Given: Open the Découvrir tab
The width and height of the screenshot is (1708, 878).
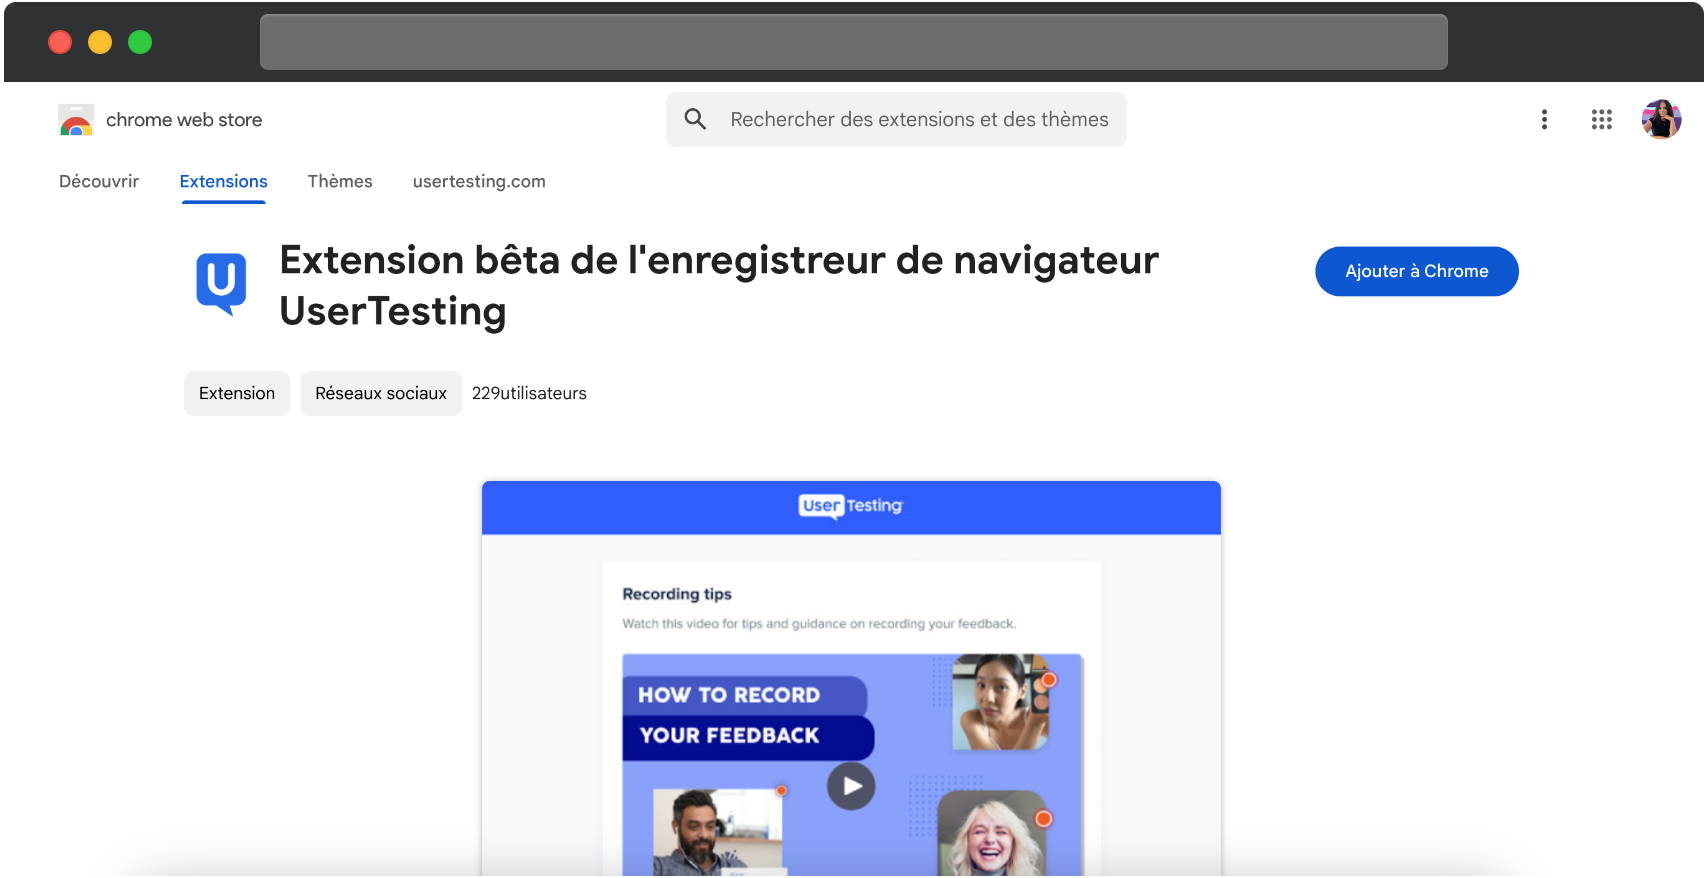Looking at the screenshot, I should (x=99, y=181).
